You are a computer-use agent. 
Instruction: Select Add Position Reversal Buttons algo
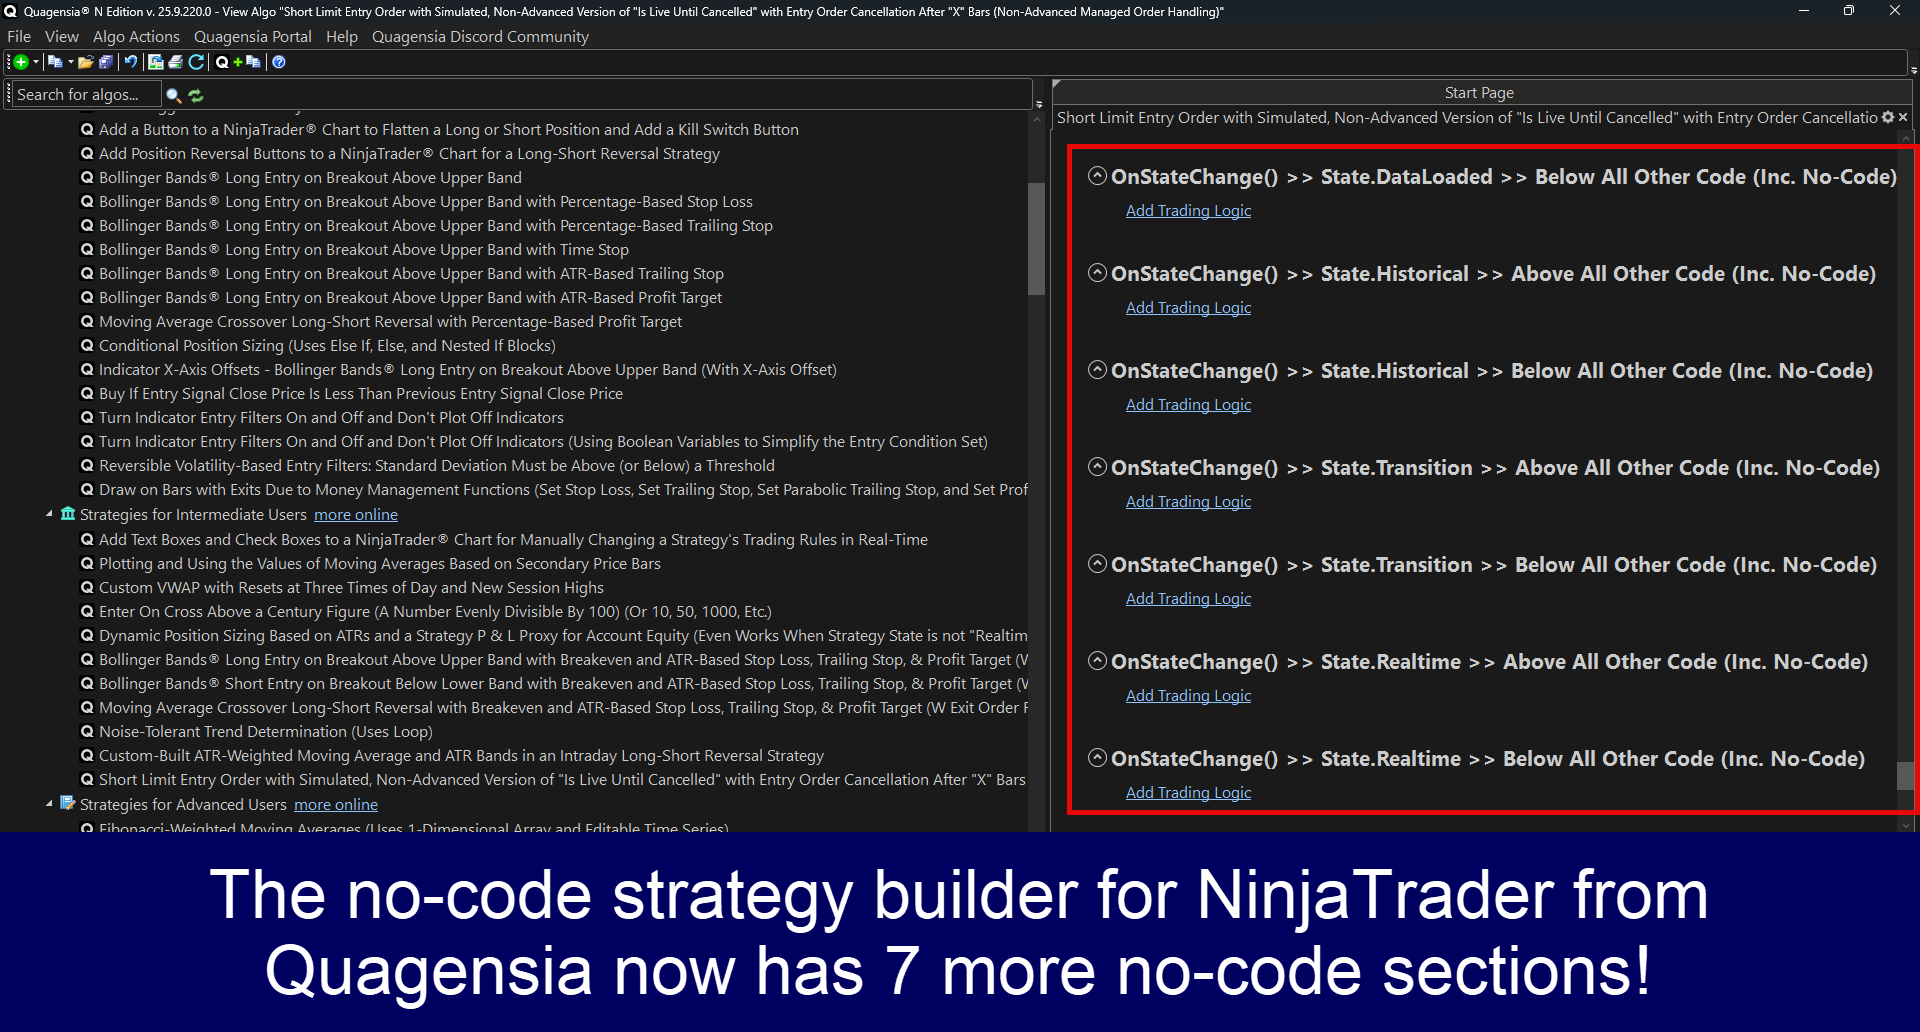409,153
